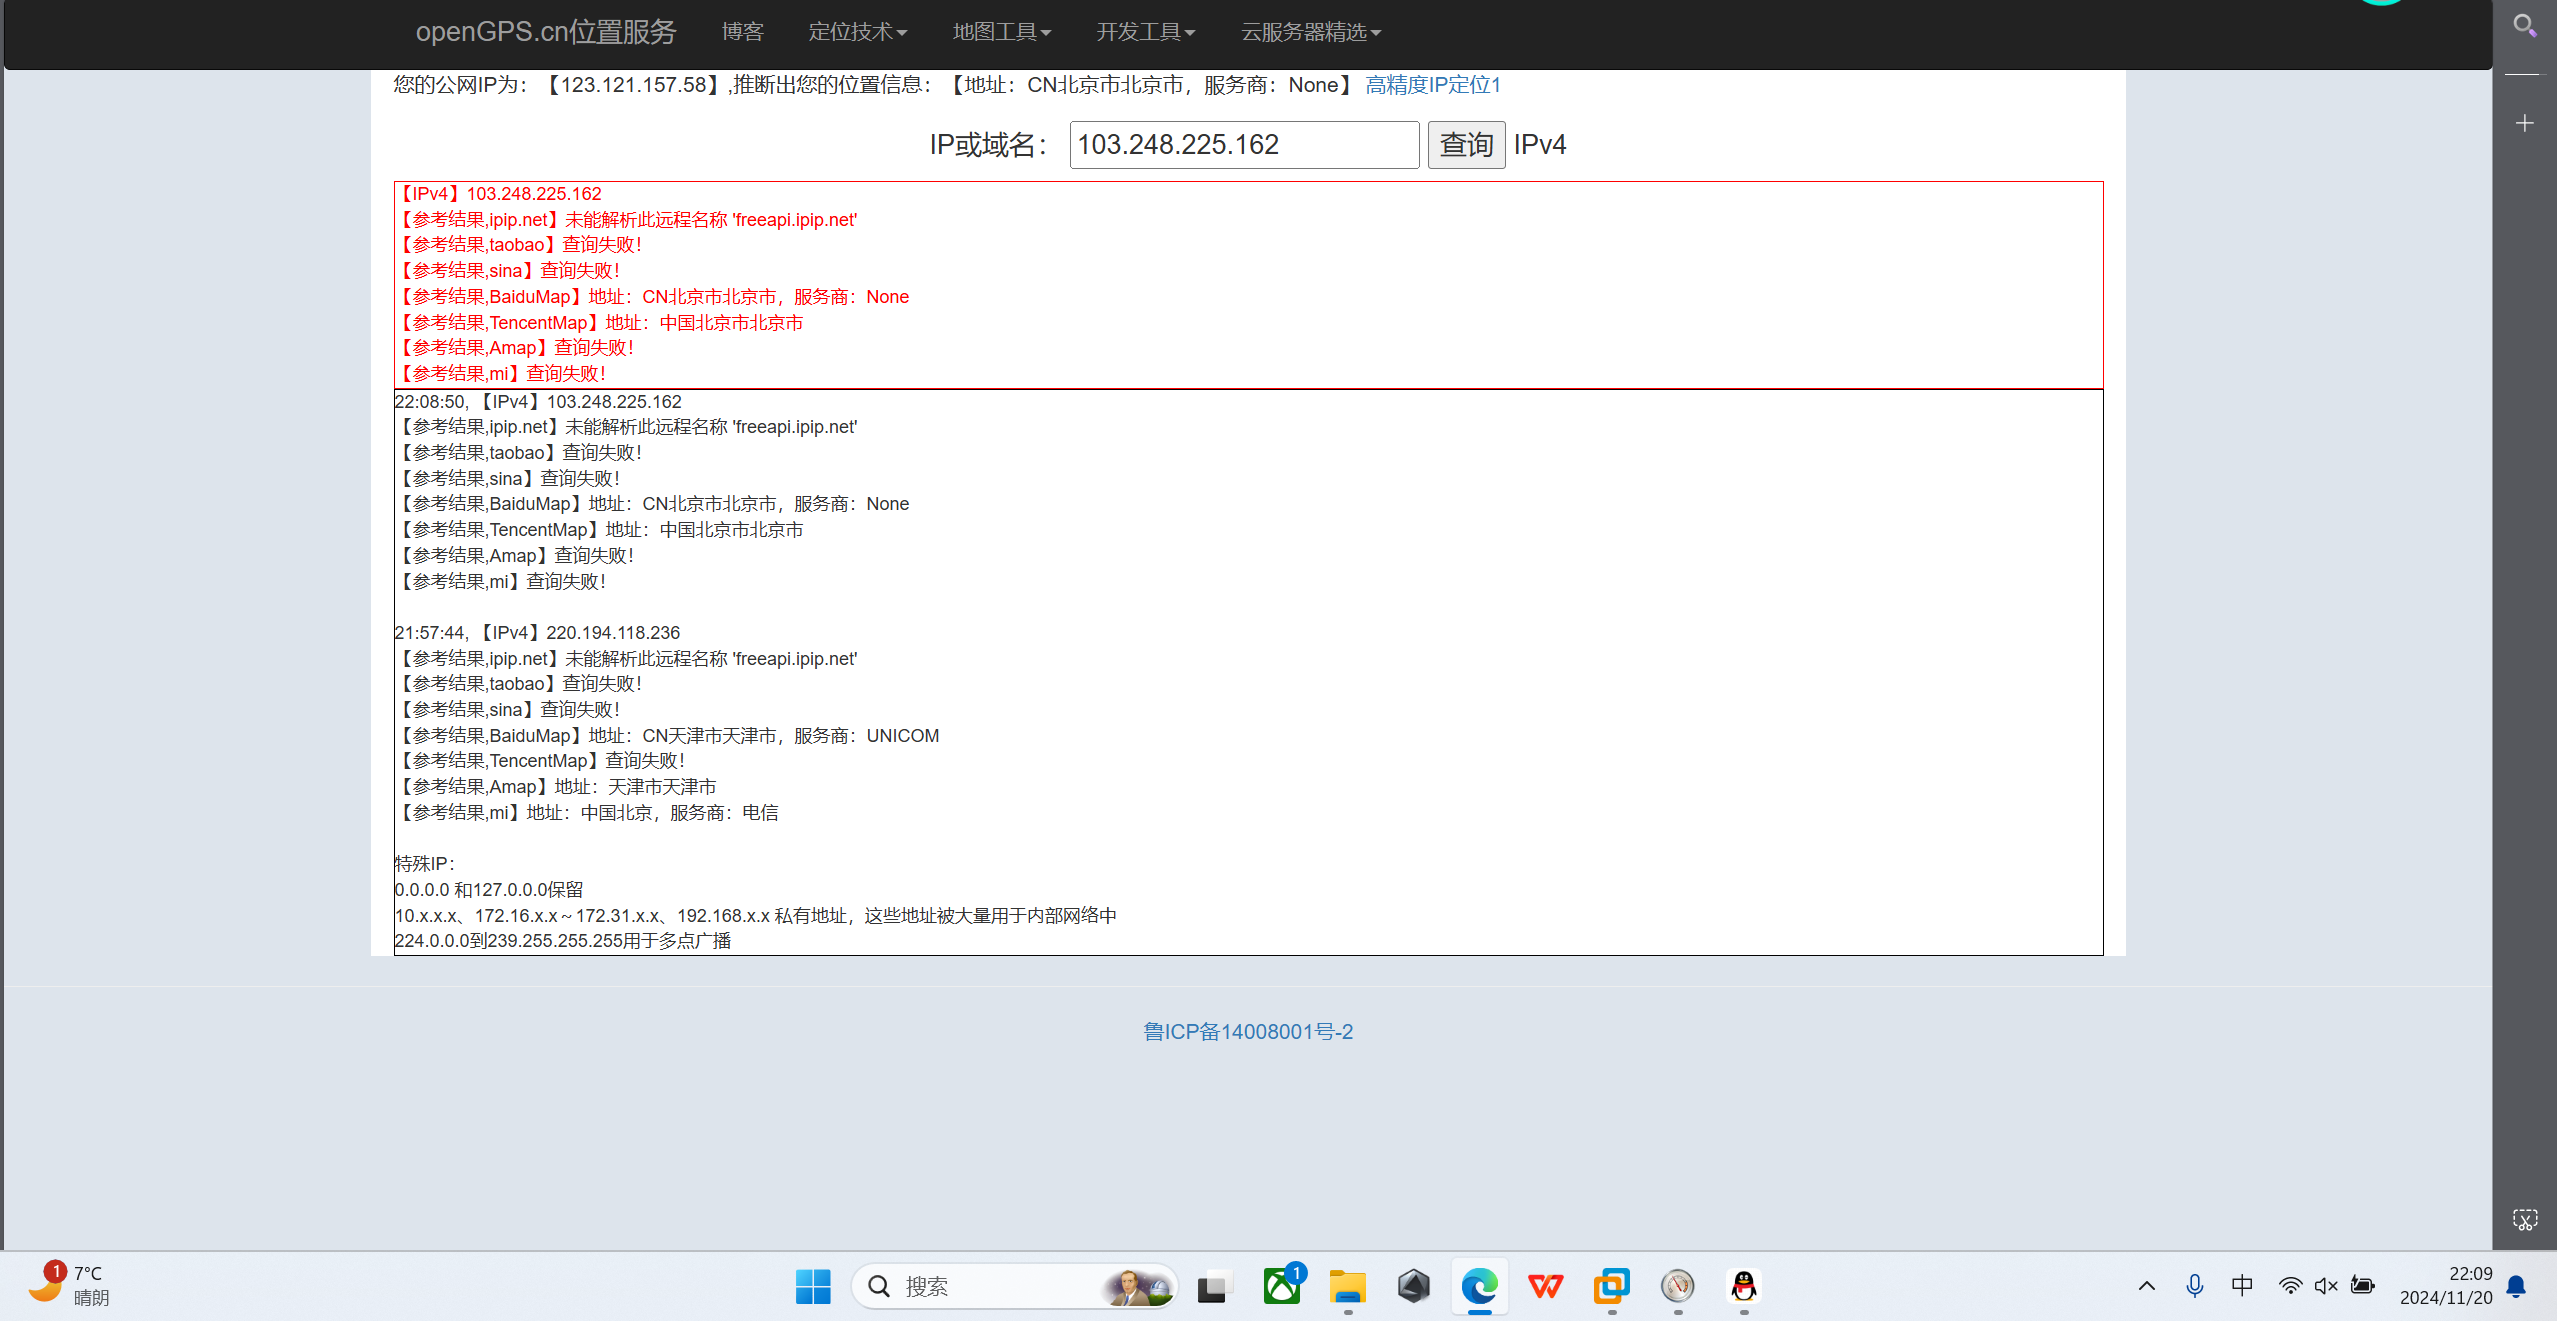Click the IP或域名 input field
This screenshot has width=2557, height=1321.
tap(1243, 145)
